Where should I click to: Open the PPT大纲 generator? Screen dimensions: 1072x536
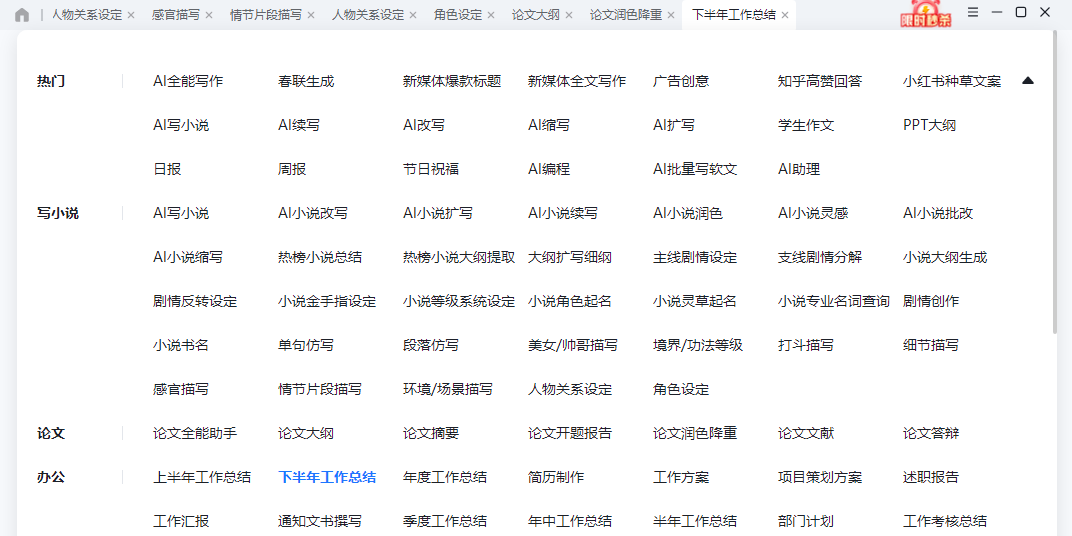pos(929,125)
